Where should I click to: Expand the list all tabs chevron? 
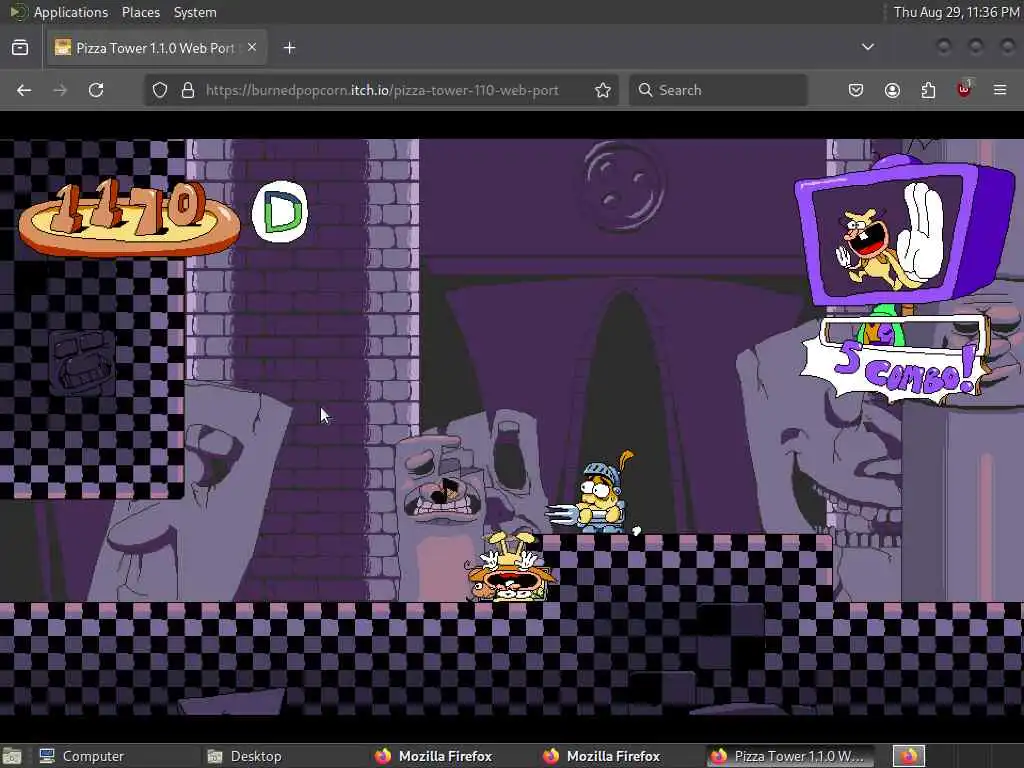point(868,47)
